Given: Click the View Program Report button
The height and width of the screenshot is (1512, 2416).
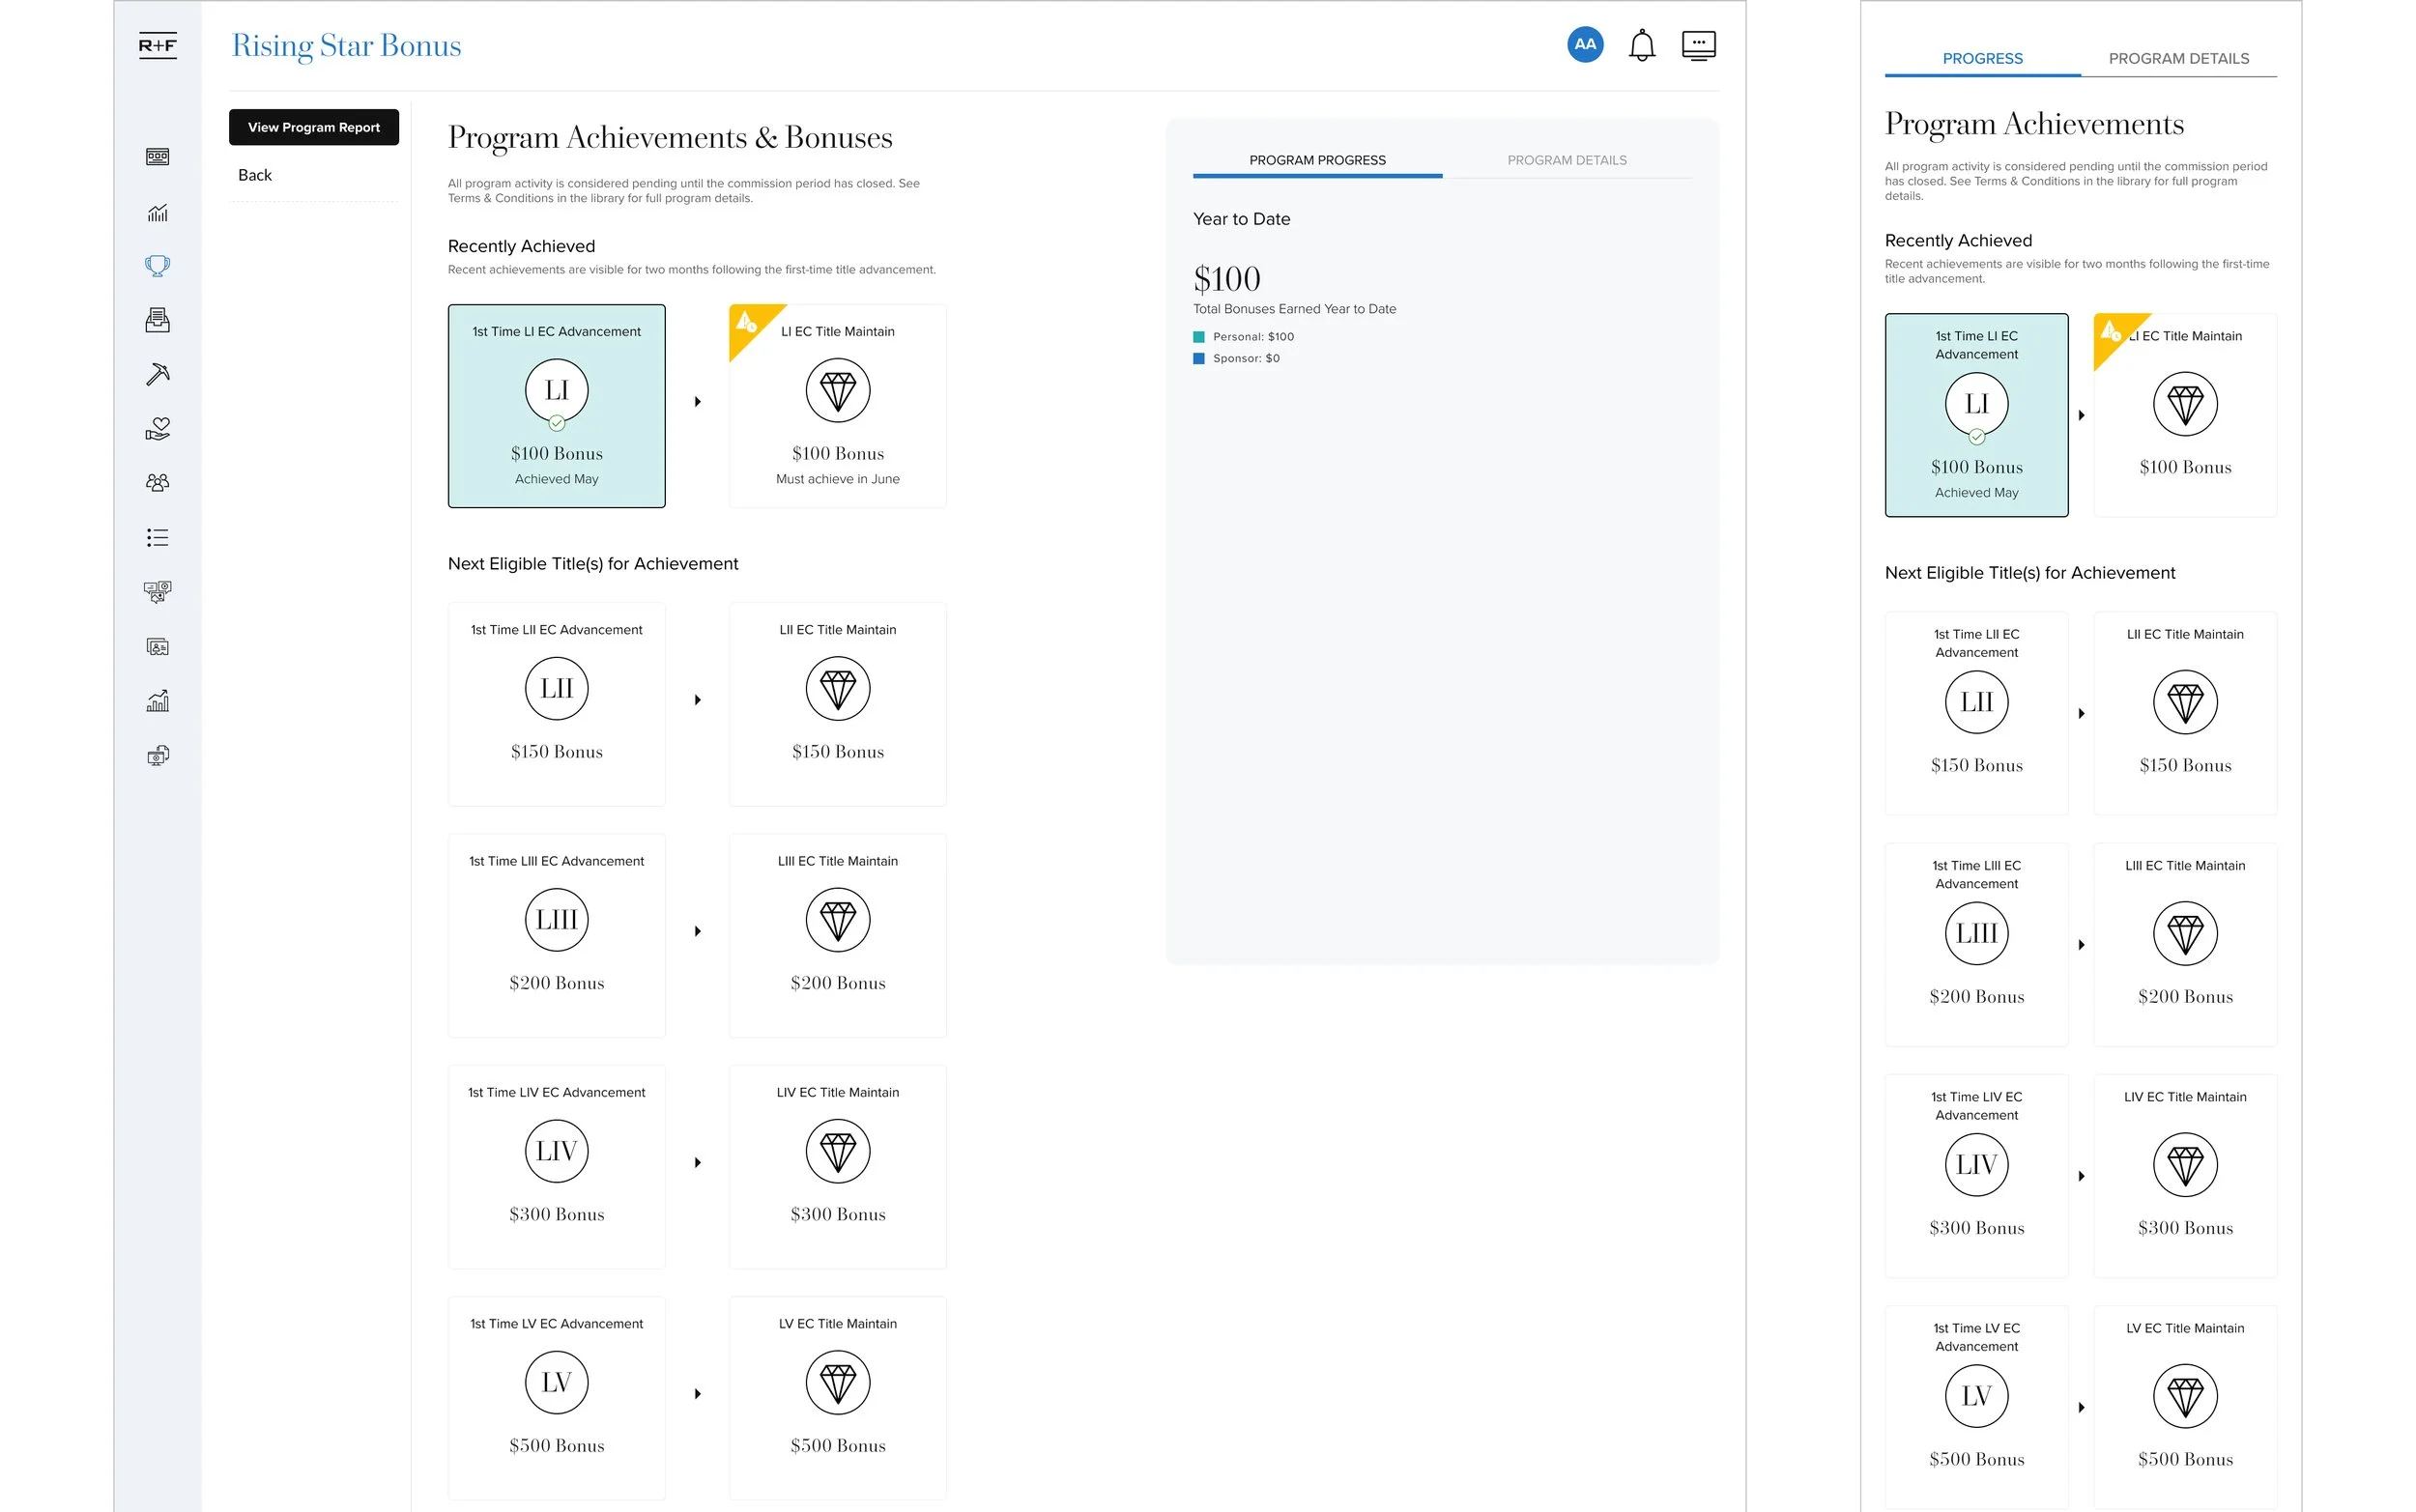Looking at the screenshot, I should click(313, 127).
